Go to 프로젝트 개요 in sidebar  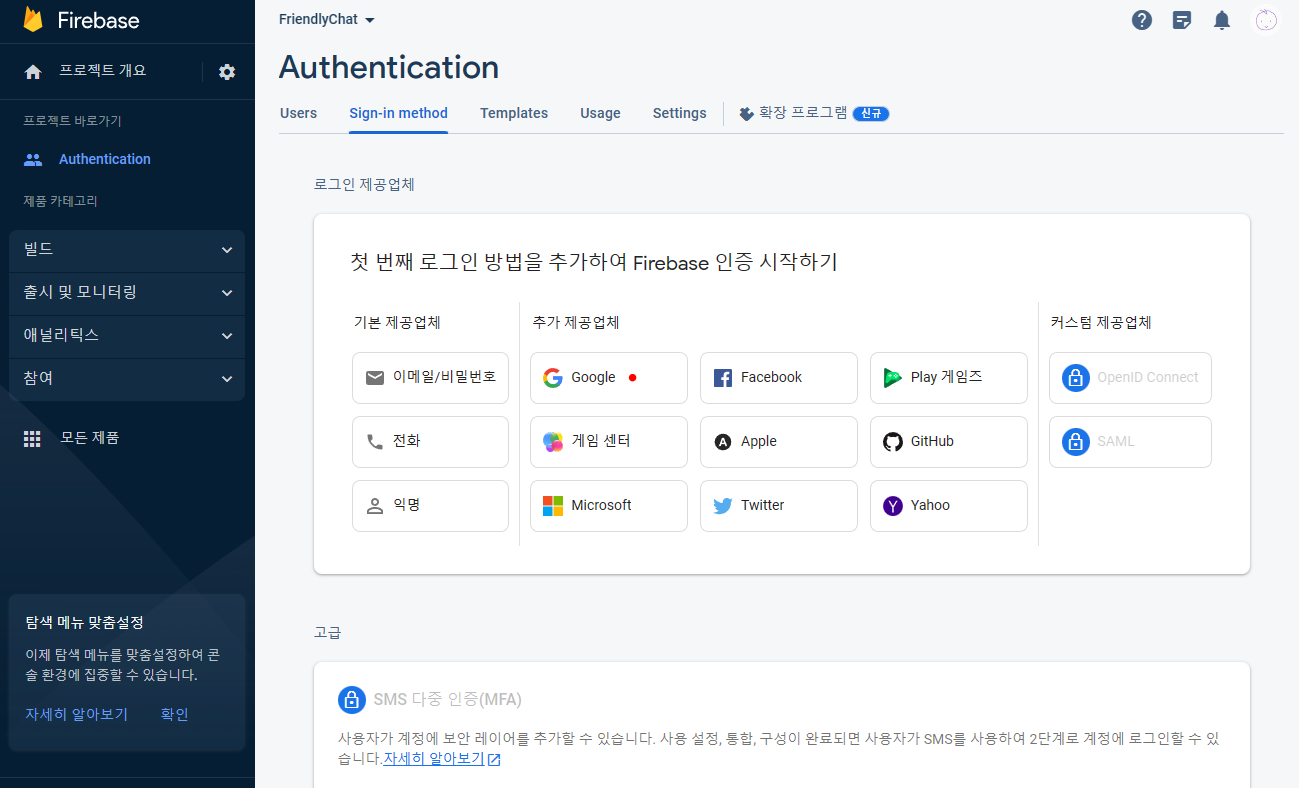pos(102,71)
